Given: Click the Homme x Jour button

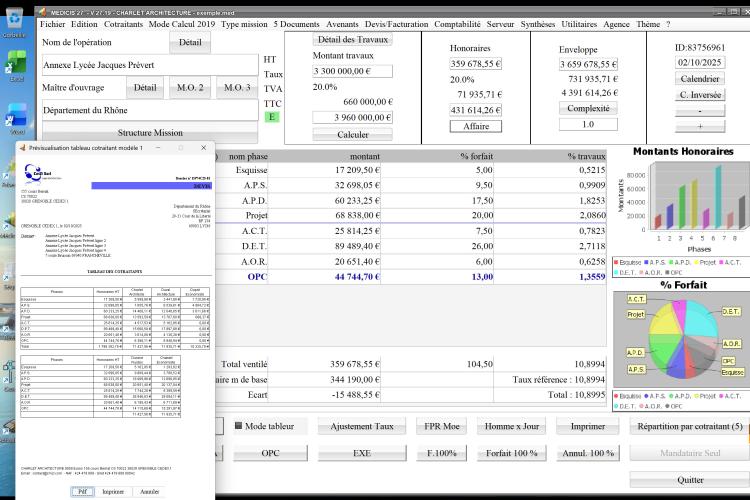Looking at the screenshot, I should pyautogui.click(x=512, y=426).
